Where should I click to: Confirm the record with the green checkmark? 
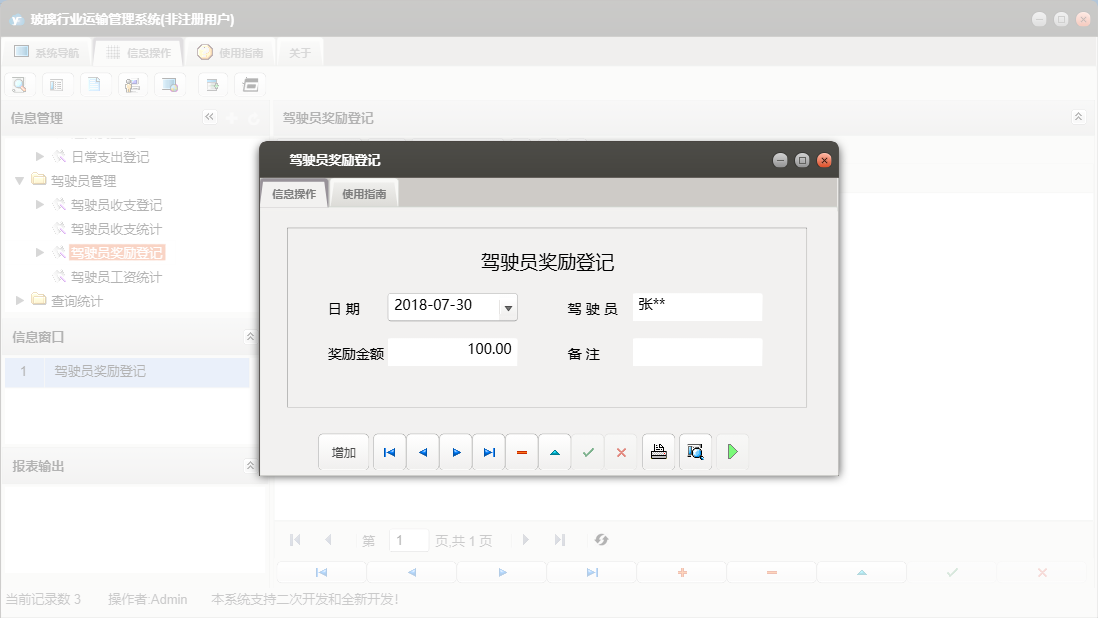point(588,451)
